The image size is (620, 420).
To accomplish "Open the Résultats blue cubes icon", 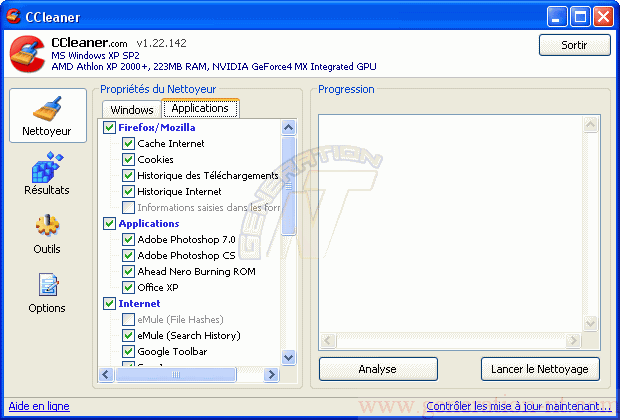I will coord(47,166).
